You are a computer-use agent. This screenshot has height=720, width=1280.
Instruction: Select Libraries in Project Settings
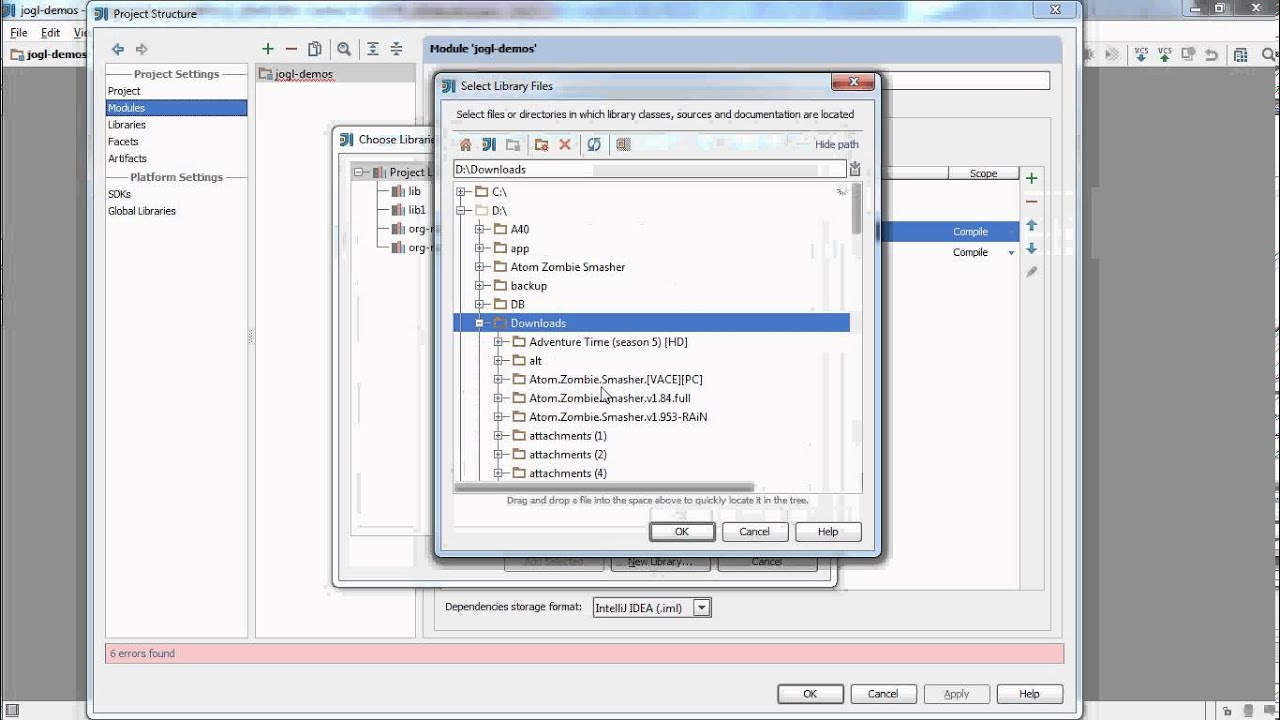click(x=127, y=125)
